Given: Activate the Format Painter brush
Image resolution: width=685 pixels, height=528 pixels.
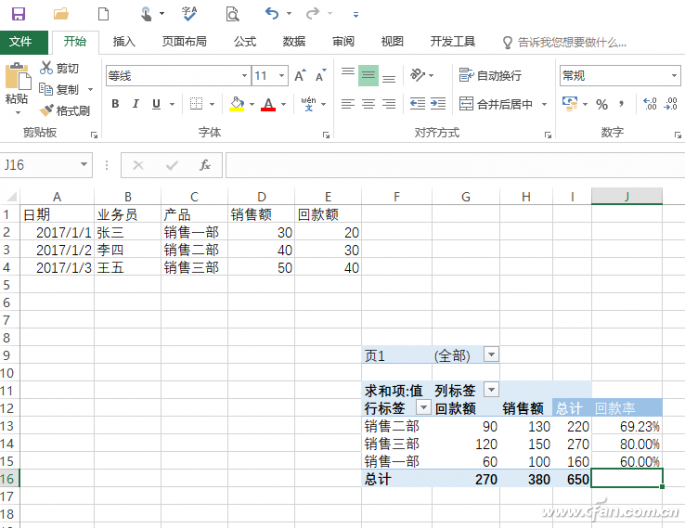Looking at the screenshot, I should (46, 110).
